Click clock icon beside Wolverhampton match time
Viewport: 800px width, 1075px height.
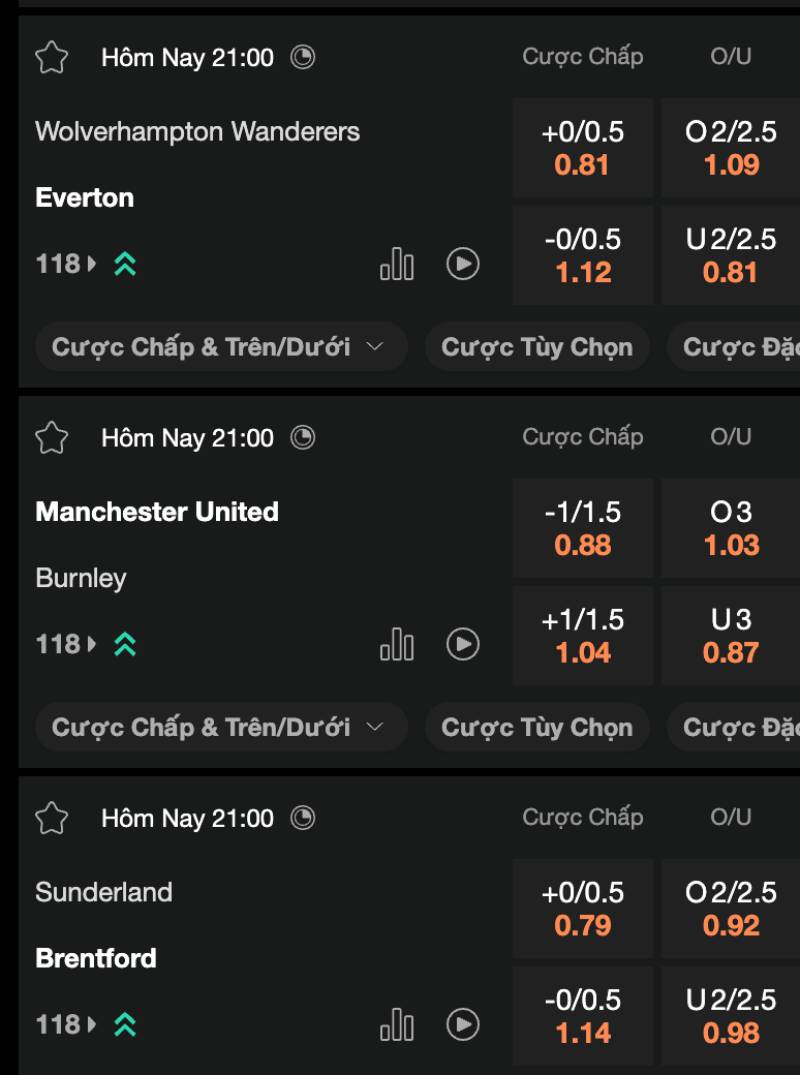(x=303, y=58)
